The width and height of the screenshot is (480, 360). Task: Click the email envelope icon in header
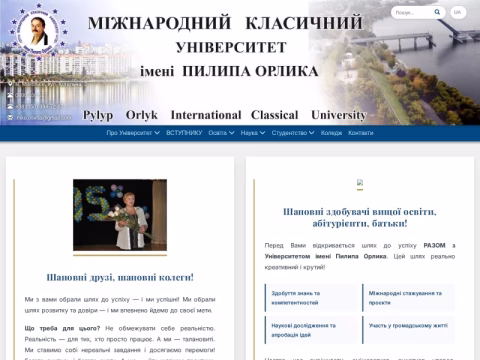[x=10, y=117]
